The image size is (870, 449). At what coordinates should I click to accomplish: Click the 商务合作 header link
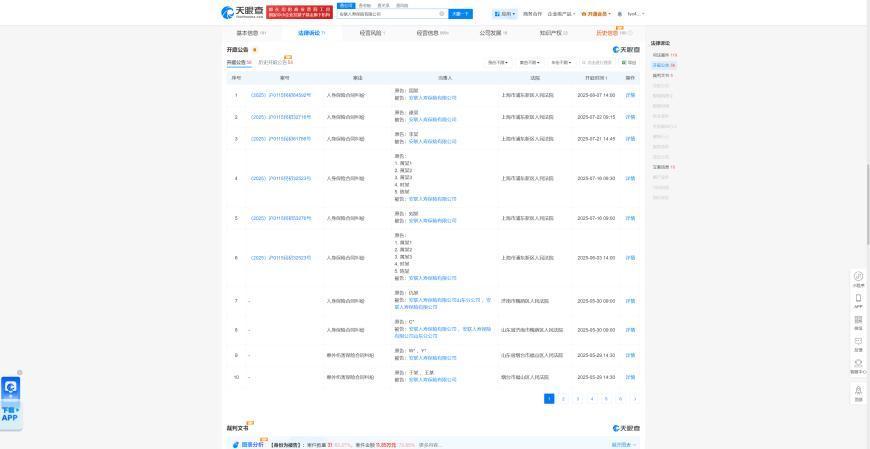coord(532,14)
